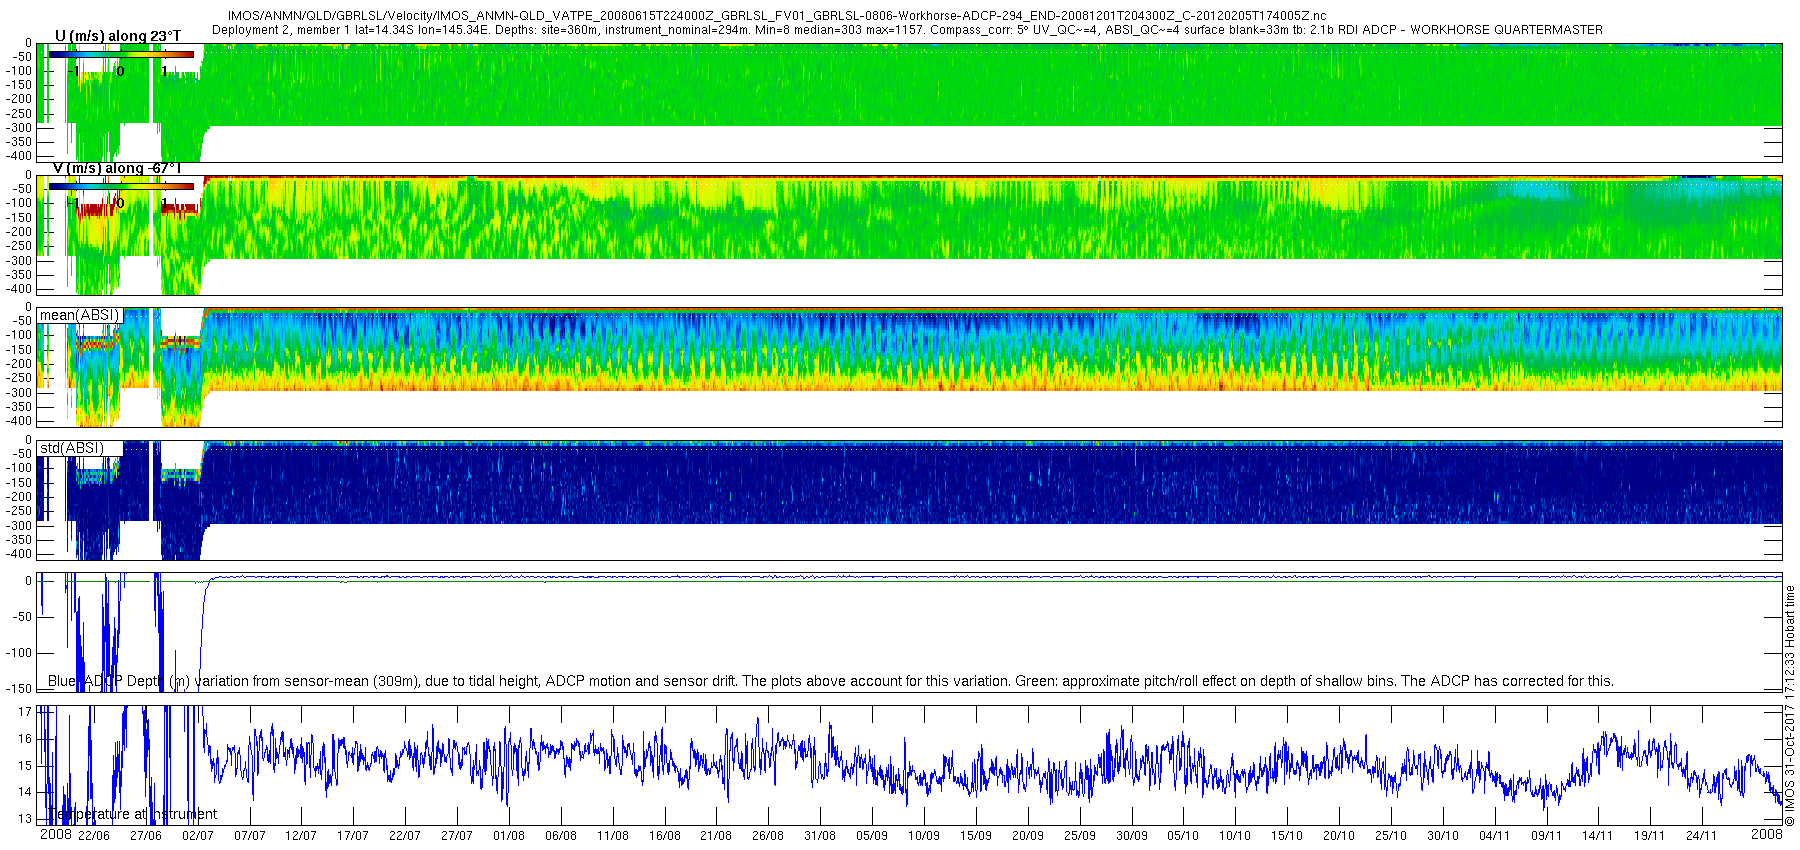Click the '20/10' date tick label
The width and height of the screenshot is (1800, 850).
click(1339, 836)
